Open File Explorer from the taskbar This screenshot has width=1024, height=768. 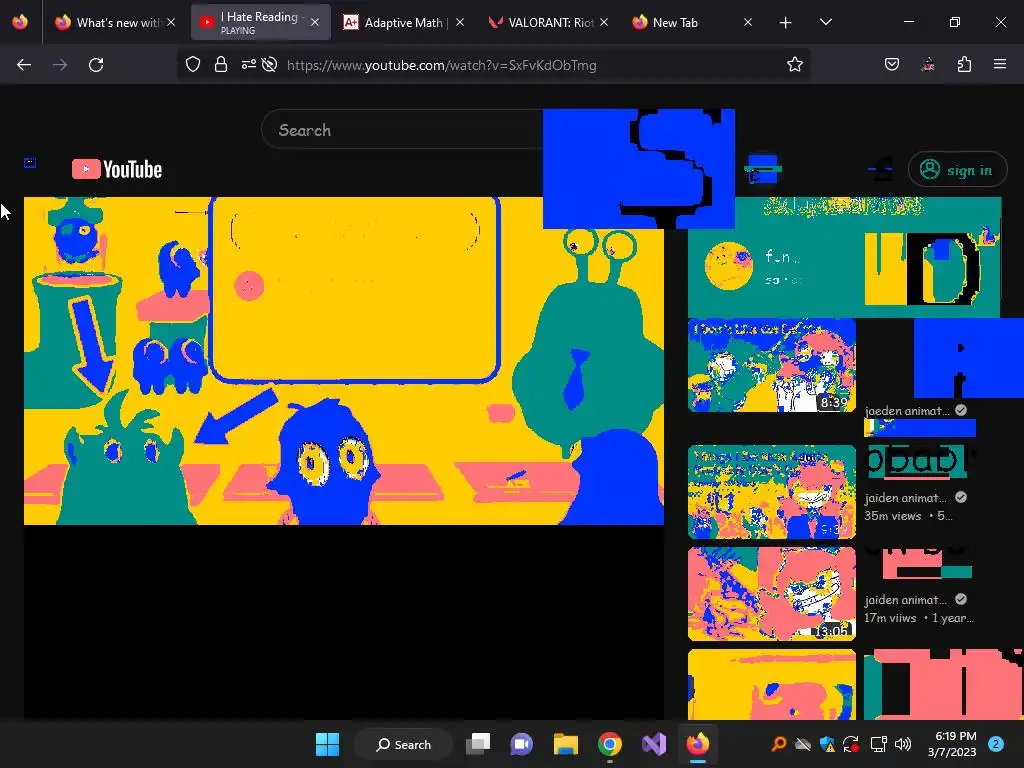pos(566,744)
